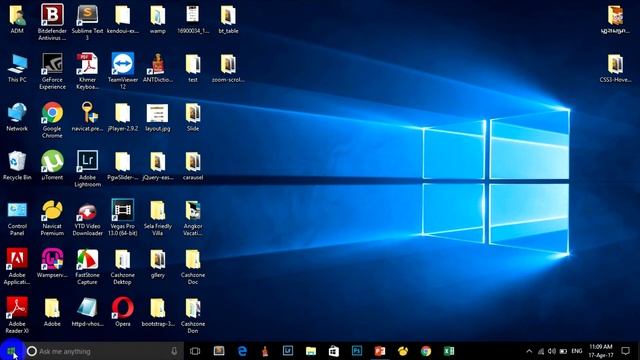This screenshot has height=360, width=640.
Task: Launch Navicat Premium desktop shortcut
Action: tap(52, 218)
